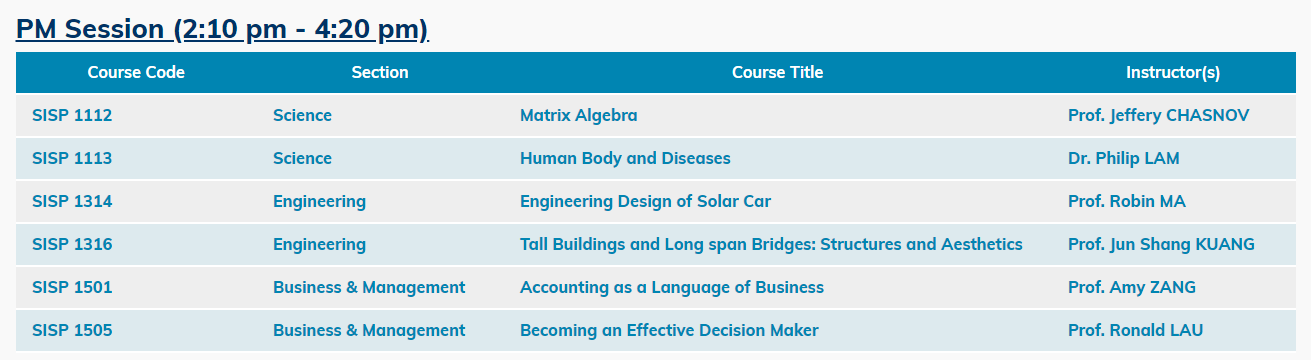
Task: Click the Matrix Algebra course title
Action: tap(578, 115)
